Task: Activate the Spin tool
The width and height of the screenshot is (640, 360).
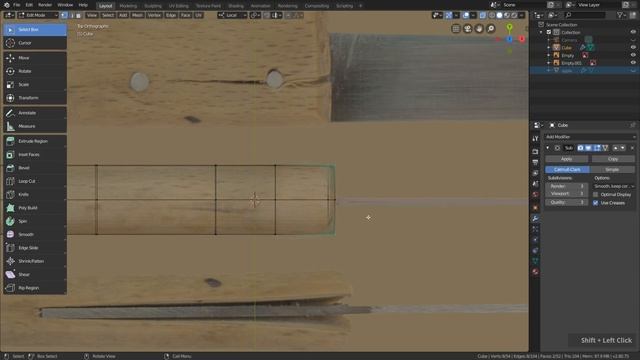Action: pyautogui.click(x=35, y=221)
